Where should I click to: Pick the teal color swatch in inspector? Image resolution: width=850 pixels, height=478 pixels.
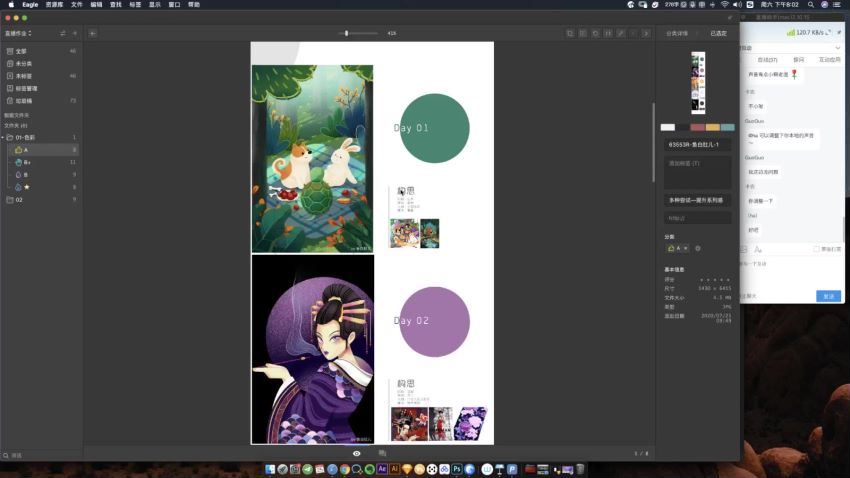[x=727, y=127]
